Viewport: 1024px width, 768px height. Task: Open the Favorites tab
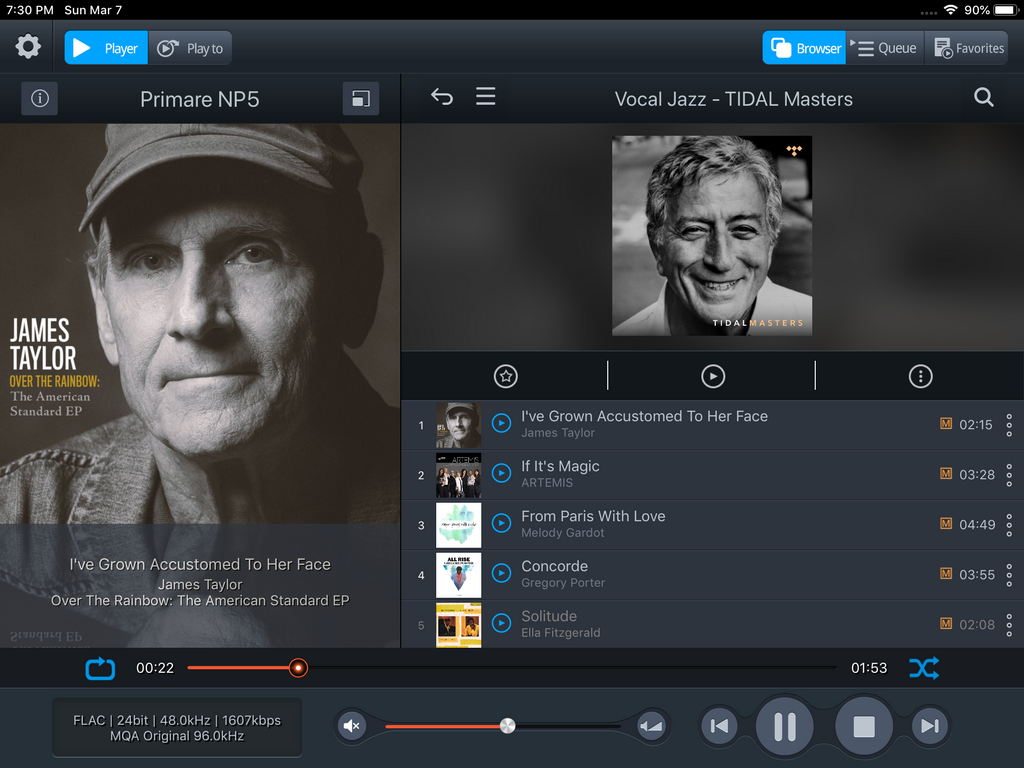tap(967, 48)
